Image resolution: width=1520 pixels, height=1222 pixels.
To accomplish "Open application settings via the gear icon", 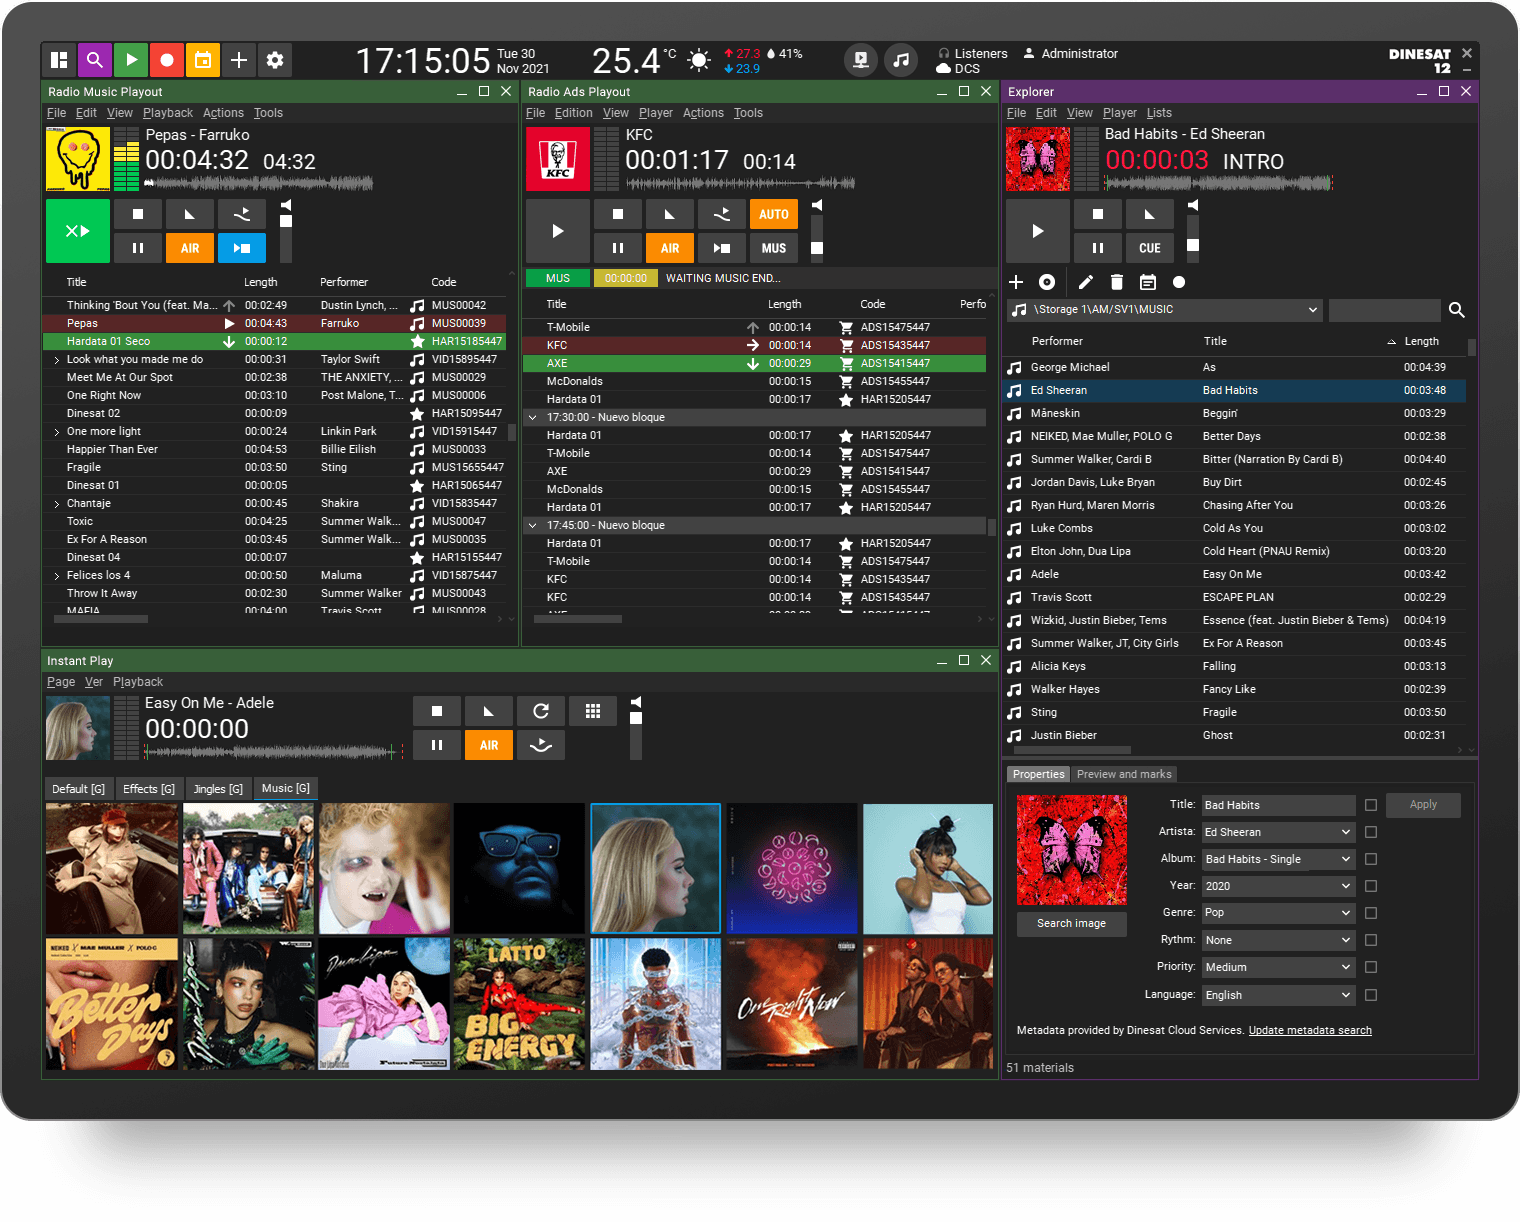I will tap(275, 60).
